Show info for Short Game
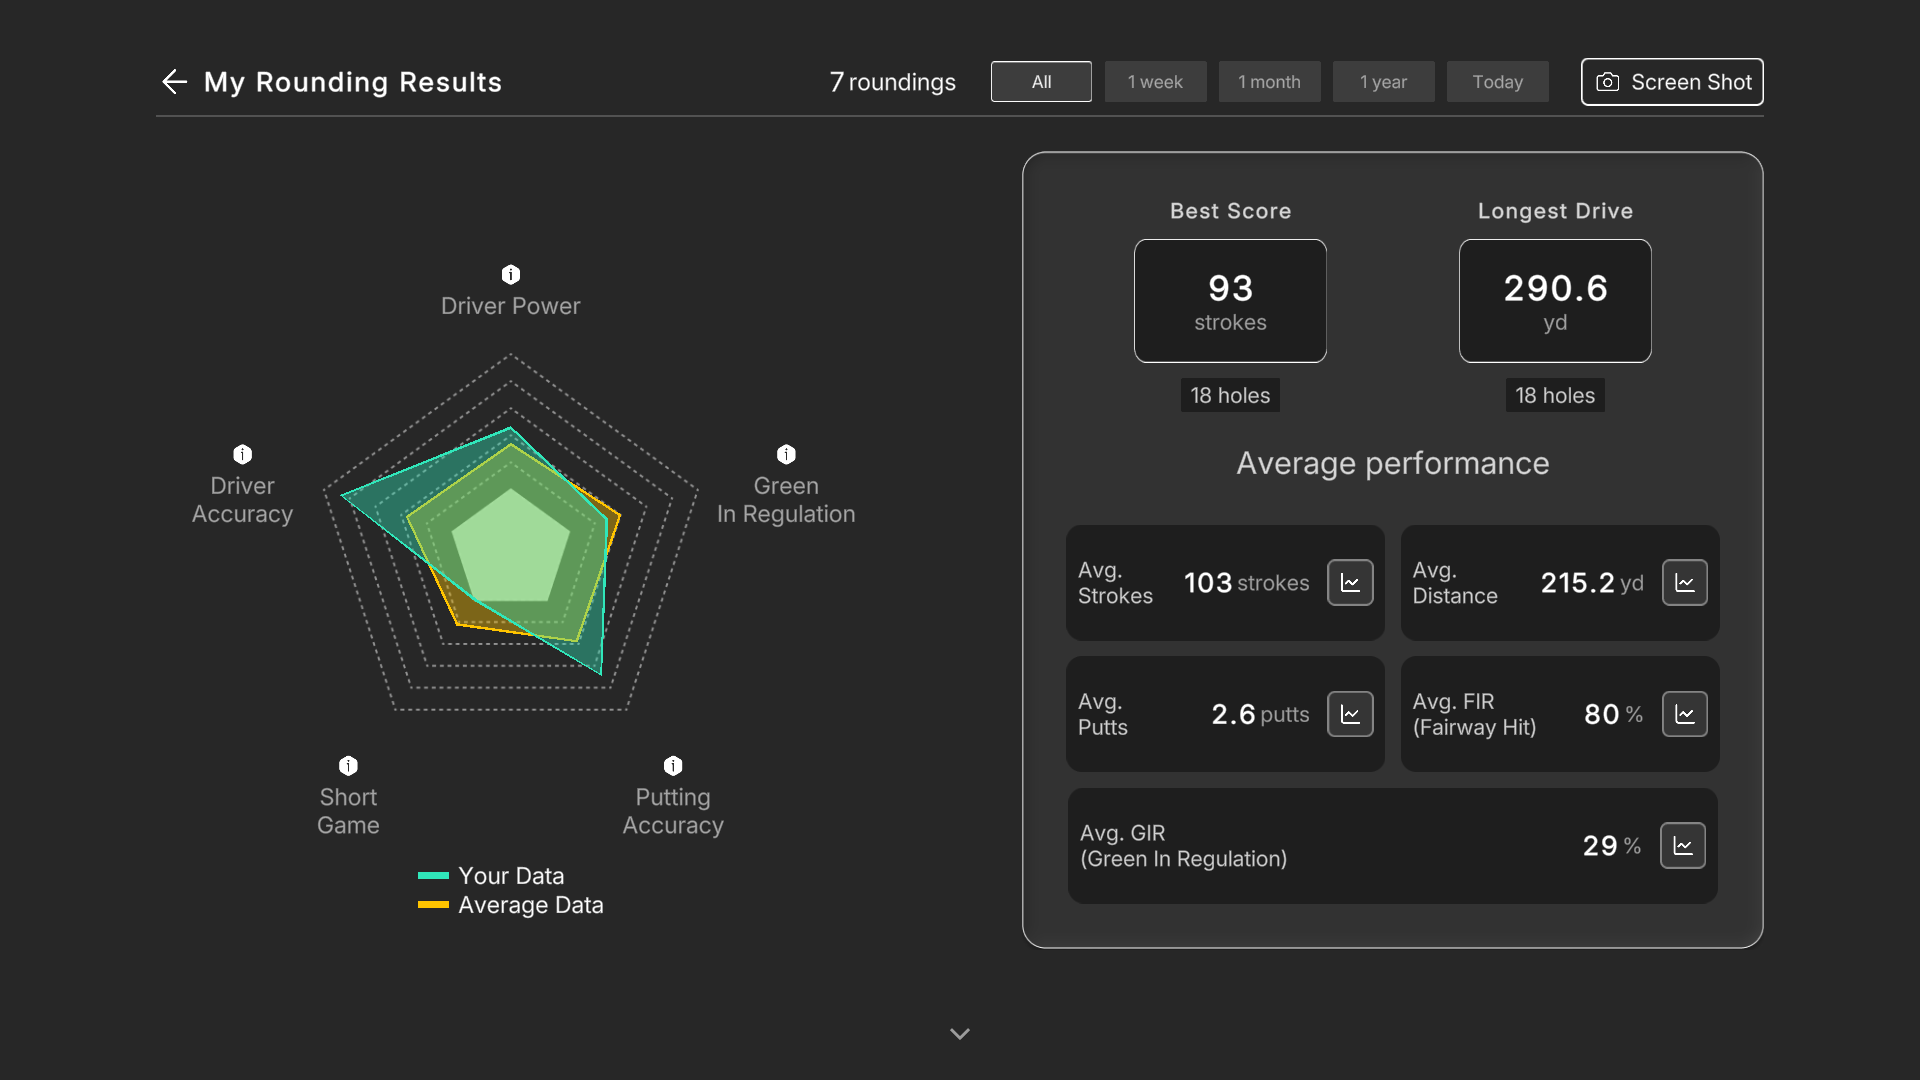The height and width of the screenshot is (1080, 1920). pos(348,765)
